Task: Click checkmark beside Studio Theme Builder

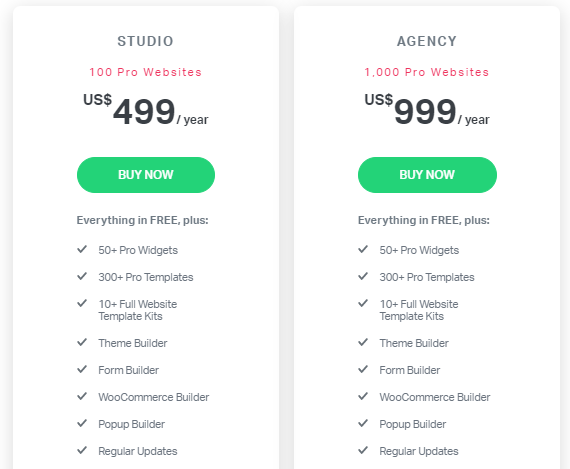Action: [82, 342]
